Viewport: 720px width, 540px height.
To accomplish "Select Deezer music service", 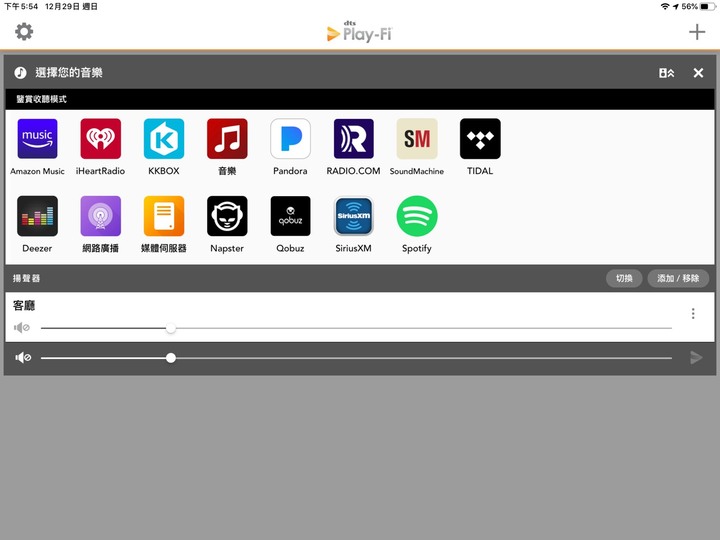I will tap(37, 216).
